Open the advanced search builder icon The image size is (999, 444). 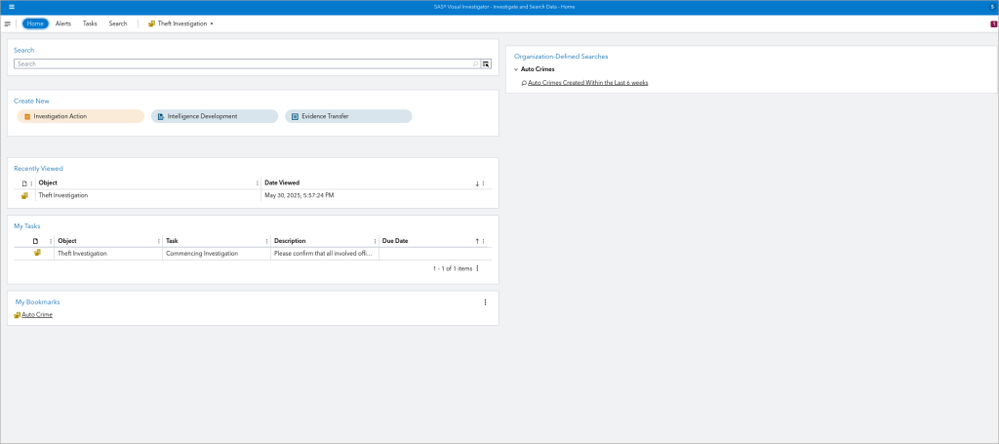click(486, 64)
